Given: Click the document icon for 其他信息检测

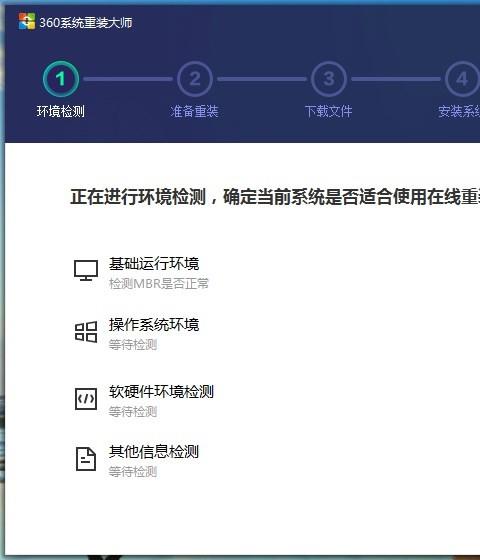Looking at the screenshot, I should [x=86, y=459].
